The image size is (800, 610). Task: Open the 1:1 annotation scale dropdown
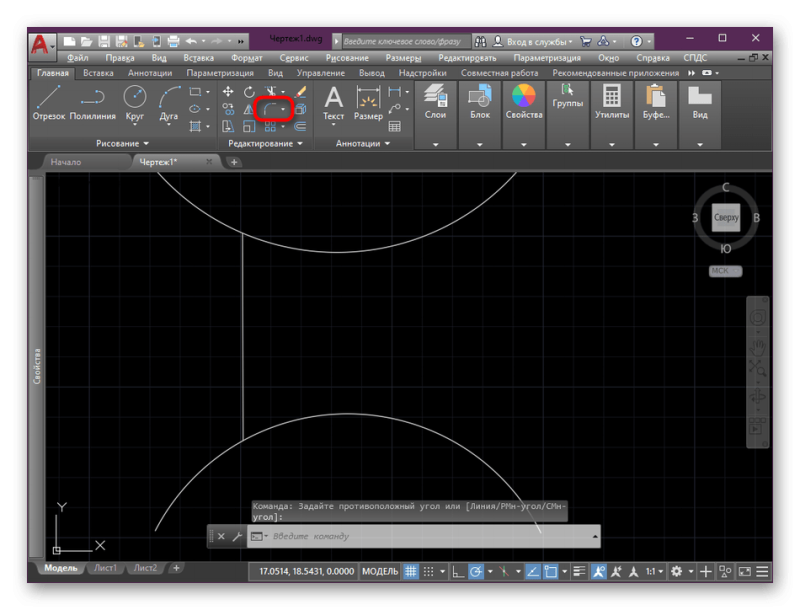click(655, 572)
